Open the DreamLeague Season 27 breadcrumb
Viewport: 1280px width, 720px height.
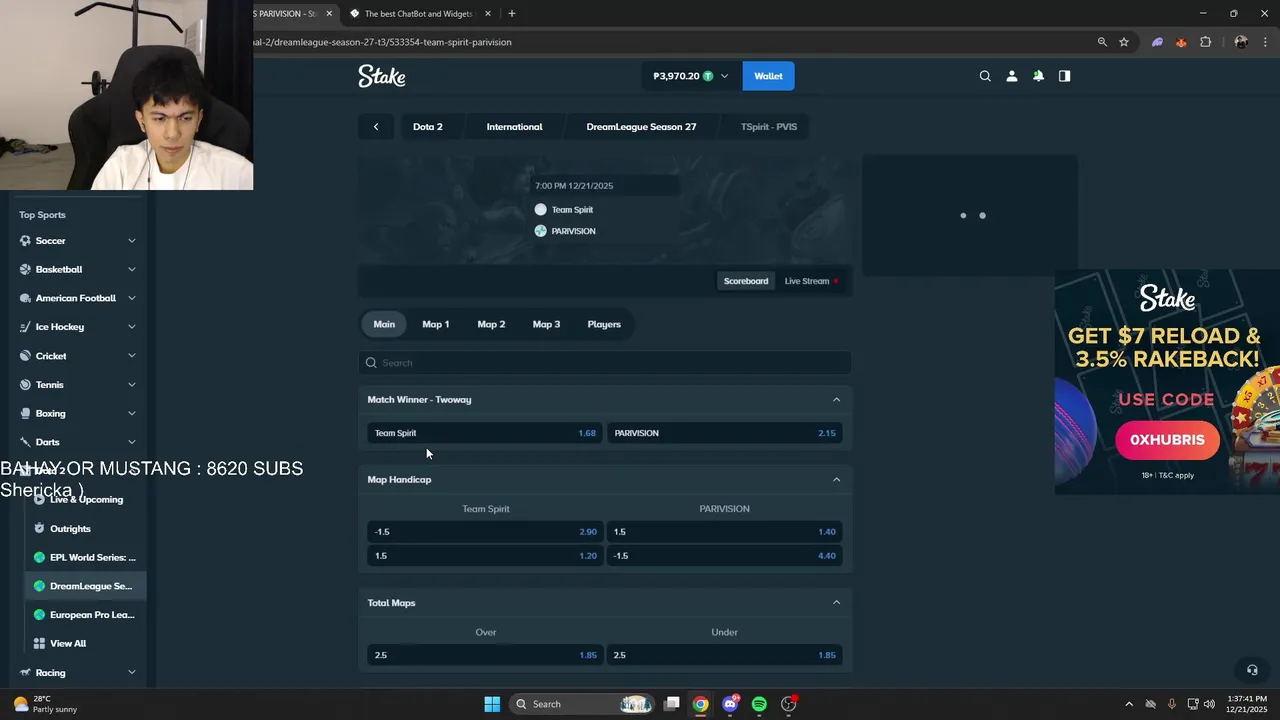tap(641, 127)
